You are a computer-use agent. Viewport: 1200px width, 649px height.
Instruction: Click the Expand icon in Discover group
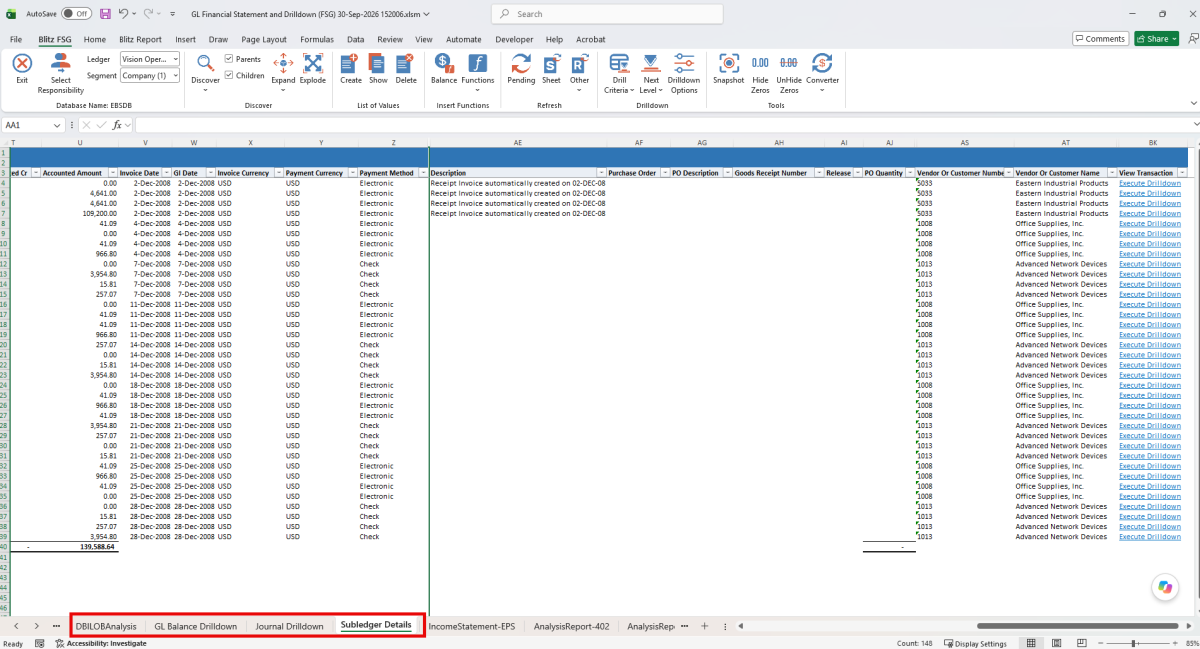click(x=283, y=63)
